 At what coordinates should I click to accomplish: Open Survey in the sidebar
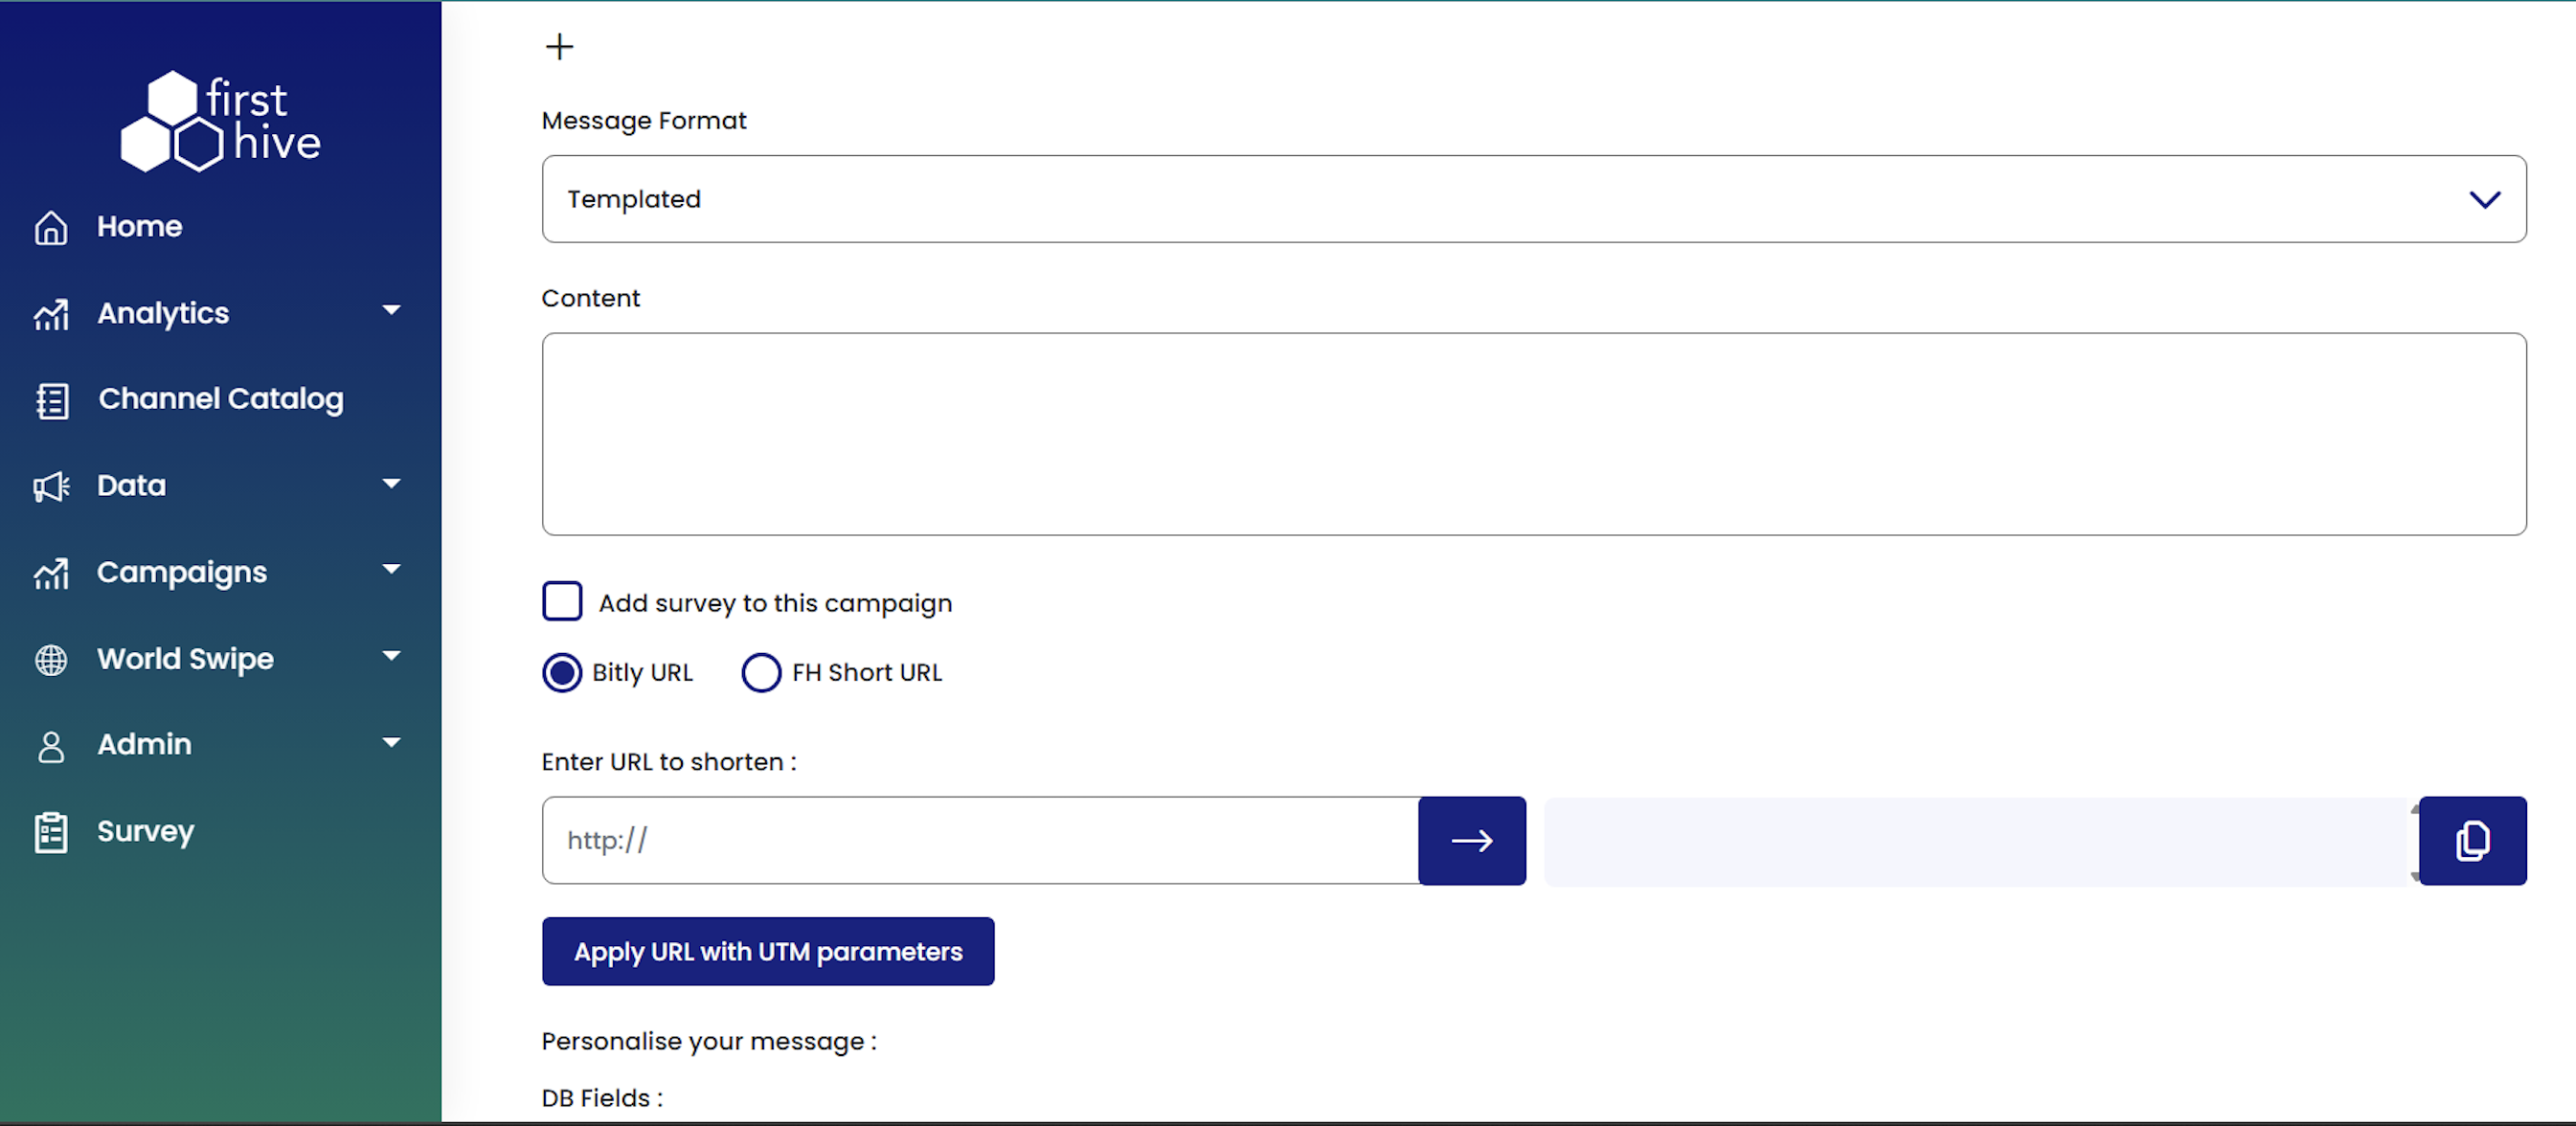coord(146,832)
